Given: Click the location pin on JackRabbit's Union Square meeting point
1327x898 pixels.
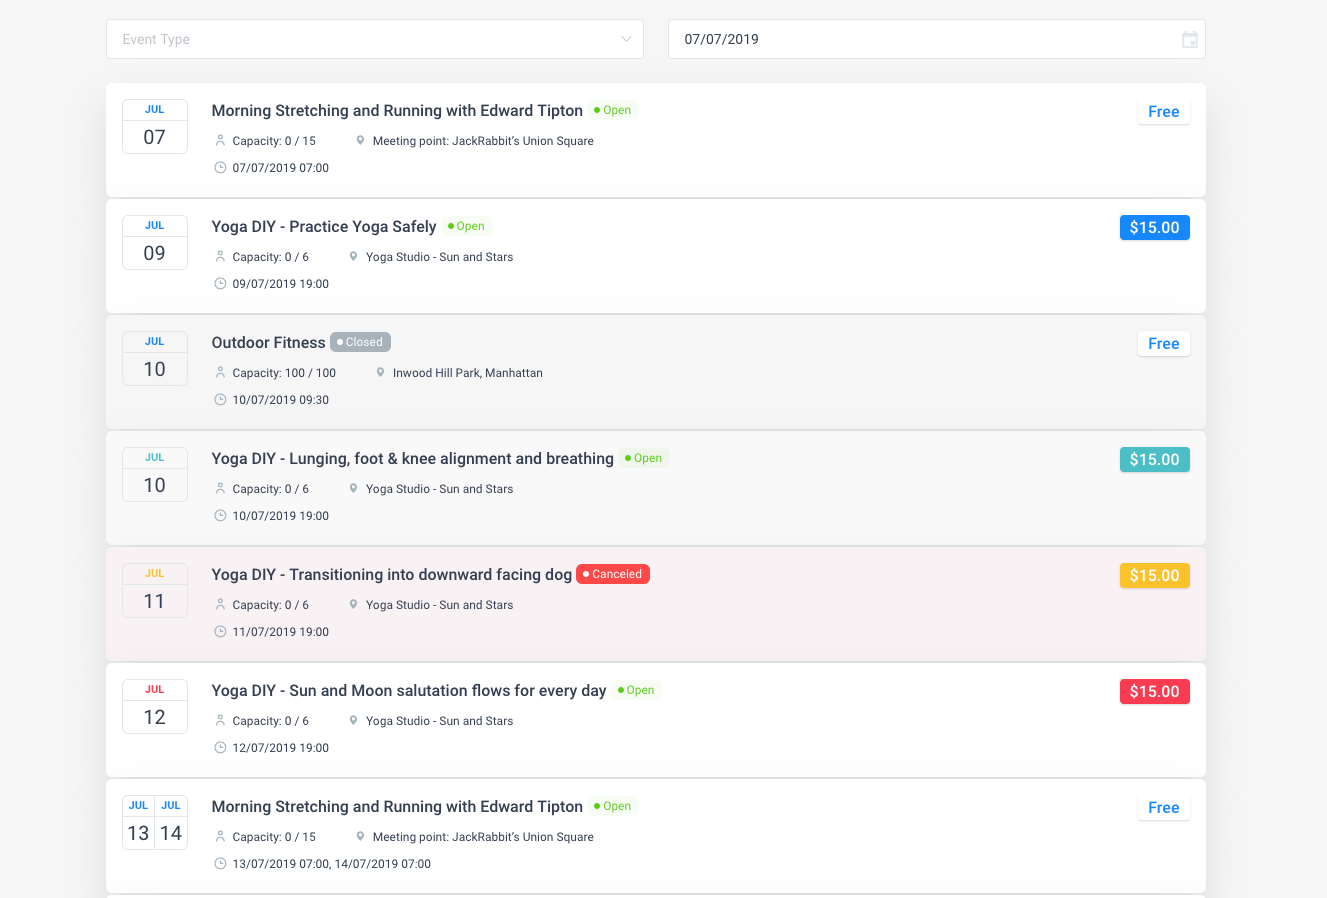Looking at the screenshot, I should (x=360, y=140).
